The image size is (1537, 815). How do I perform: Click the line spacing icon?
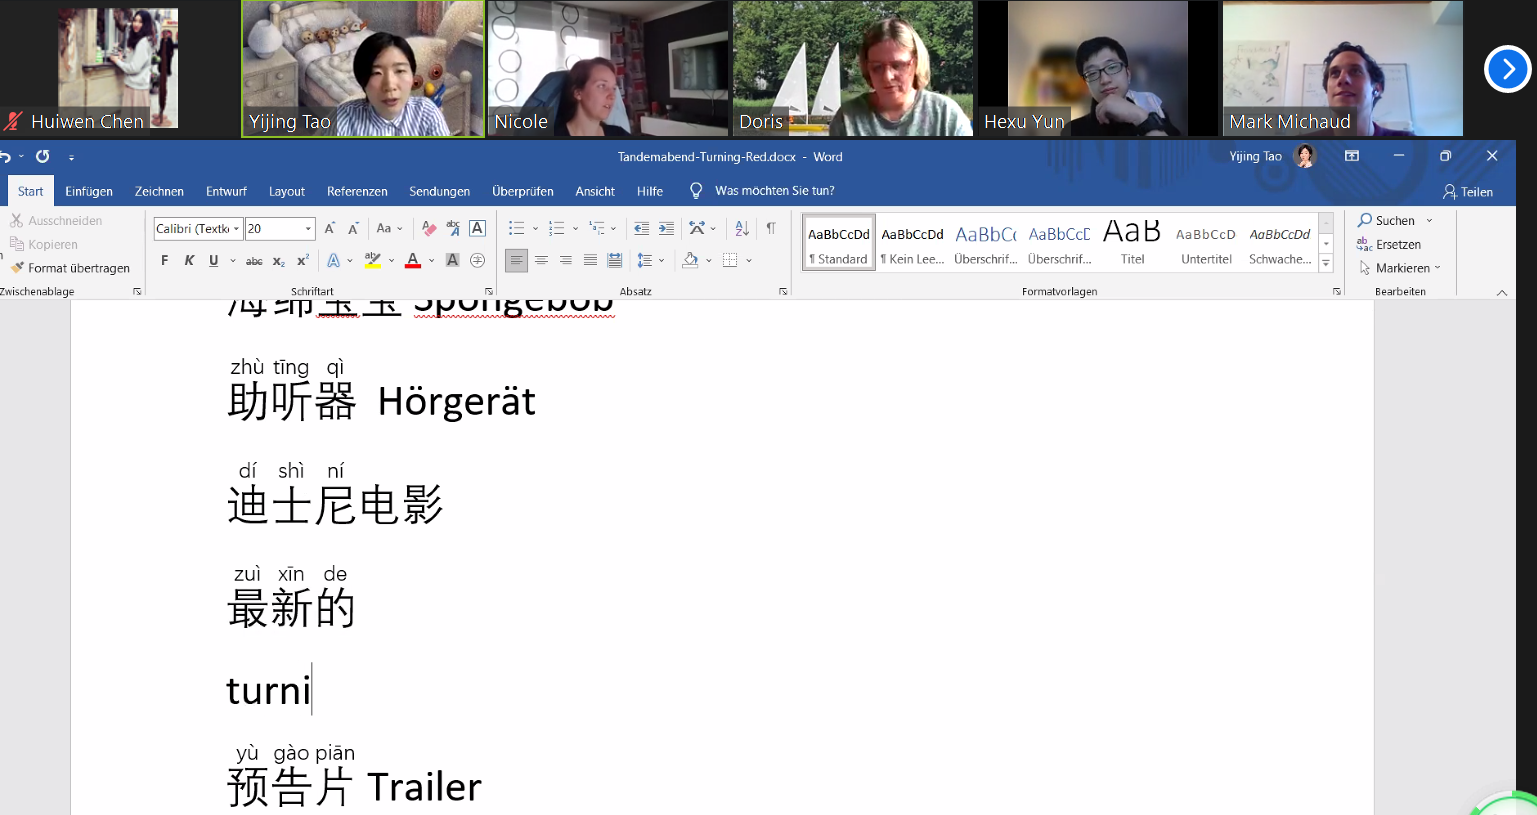coord(645,261)
